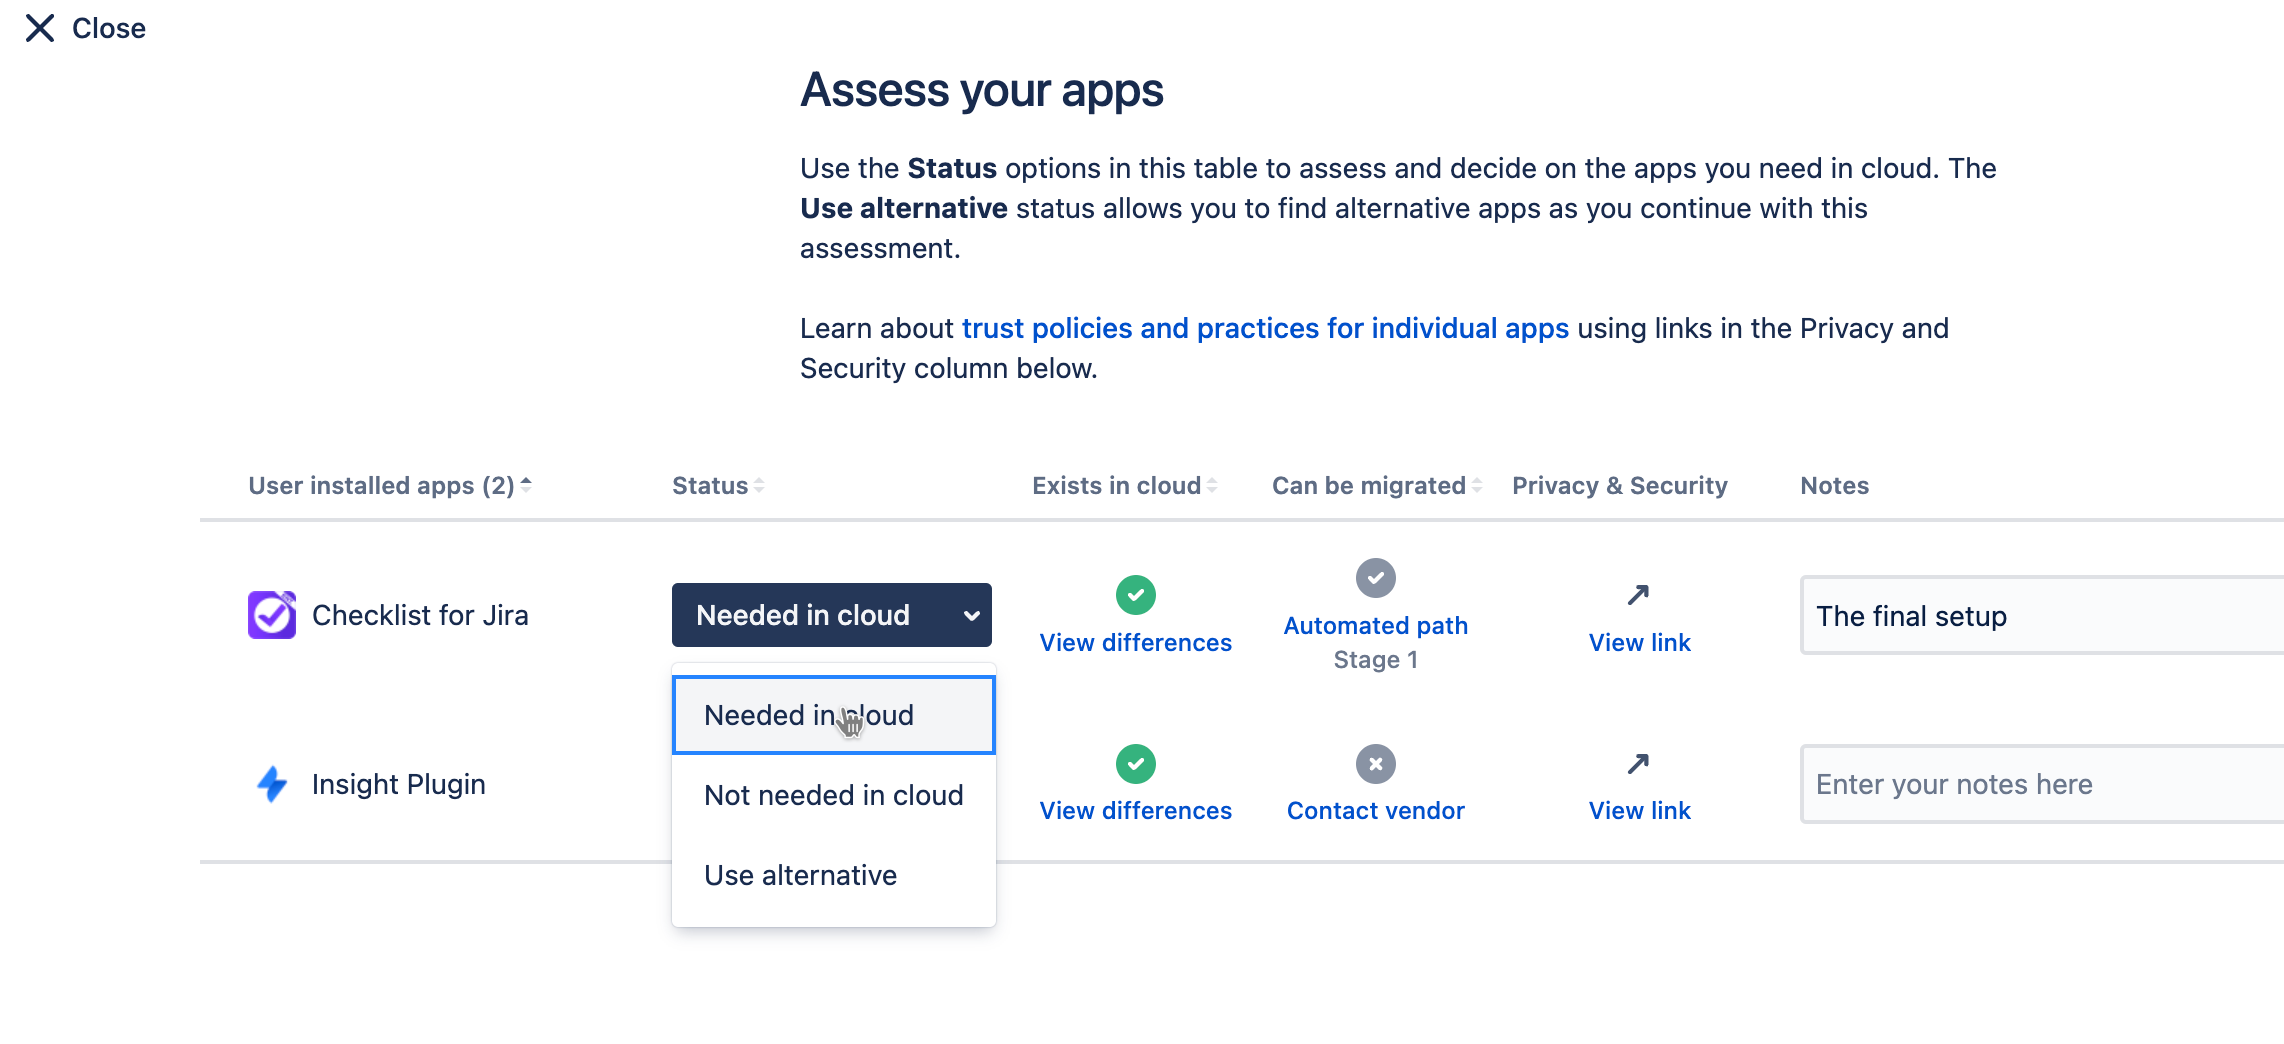Screen dimensions: 2284x1044
Task: Click the Checklist for Jira app icon
Action: click(271, 615)
